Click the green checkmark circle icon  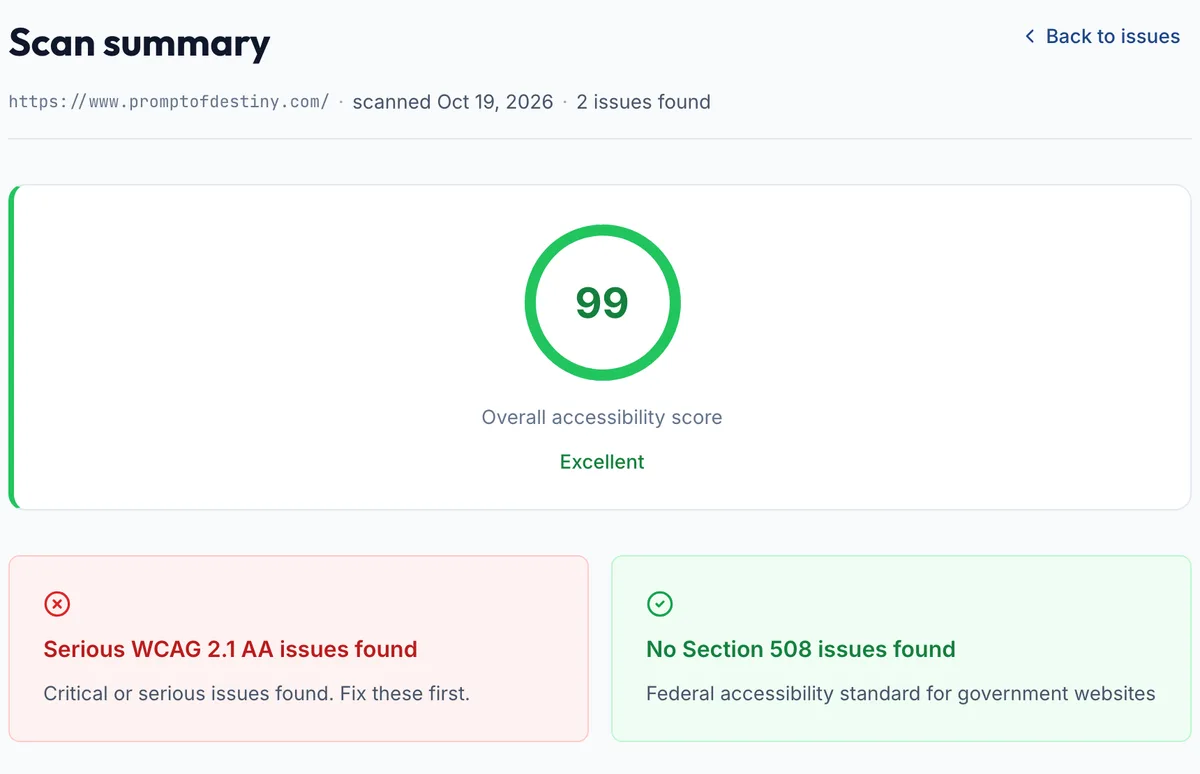coord(660,604)
